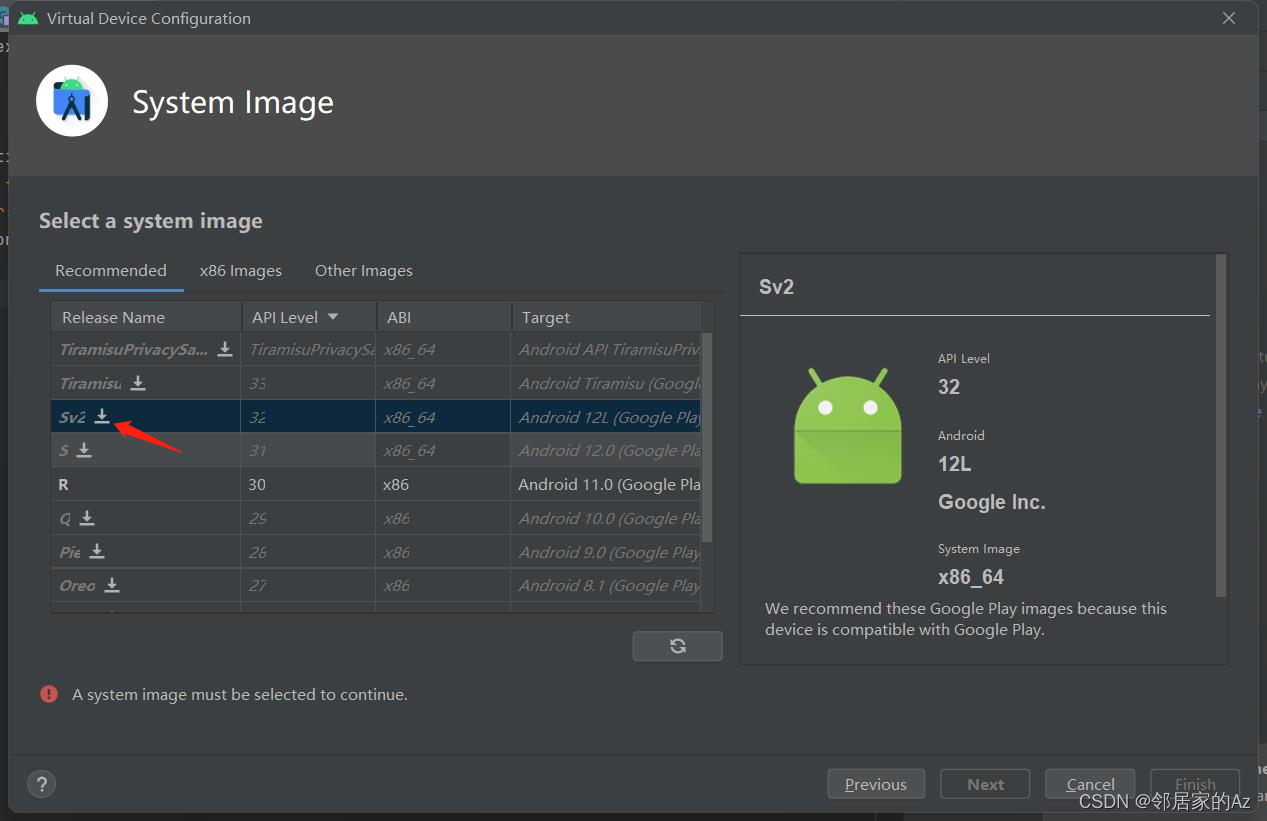
Task: Download the Q system image
Action: coord(87,518)
